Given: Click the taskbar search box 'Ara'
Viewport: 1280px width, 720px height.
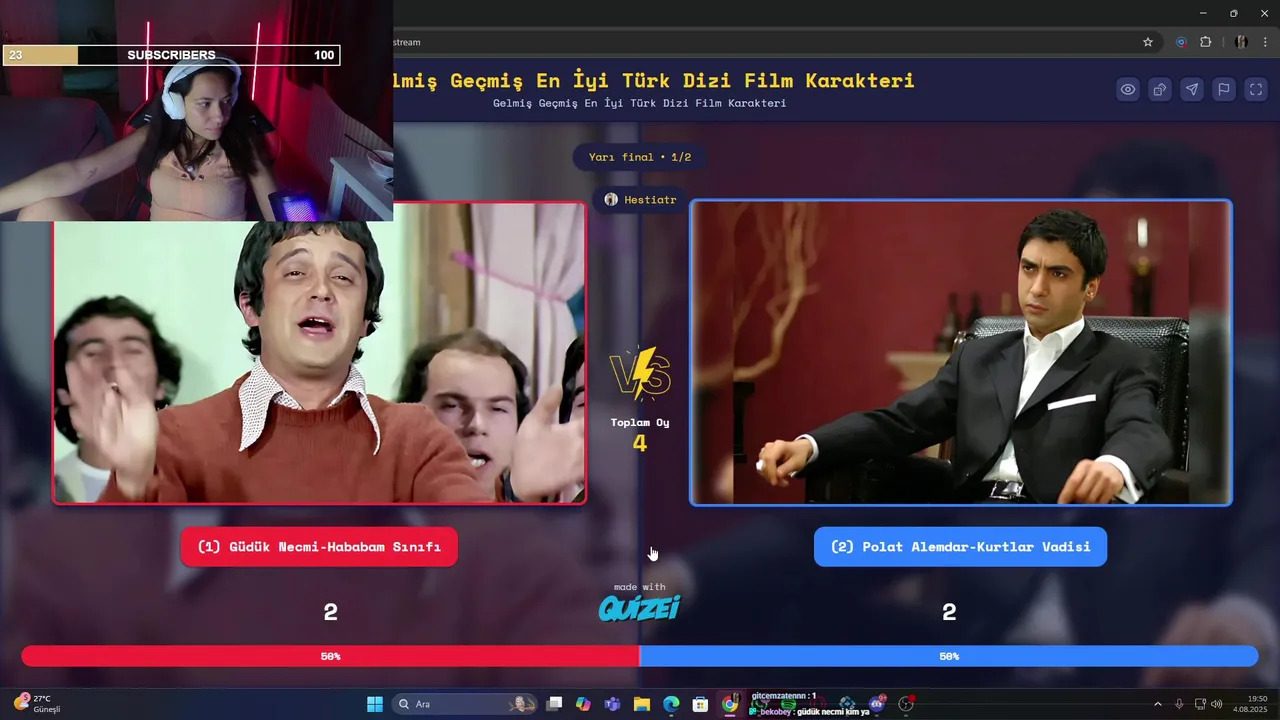Looking at the screenshot, I should point(464,704).
